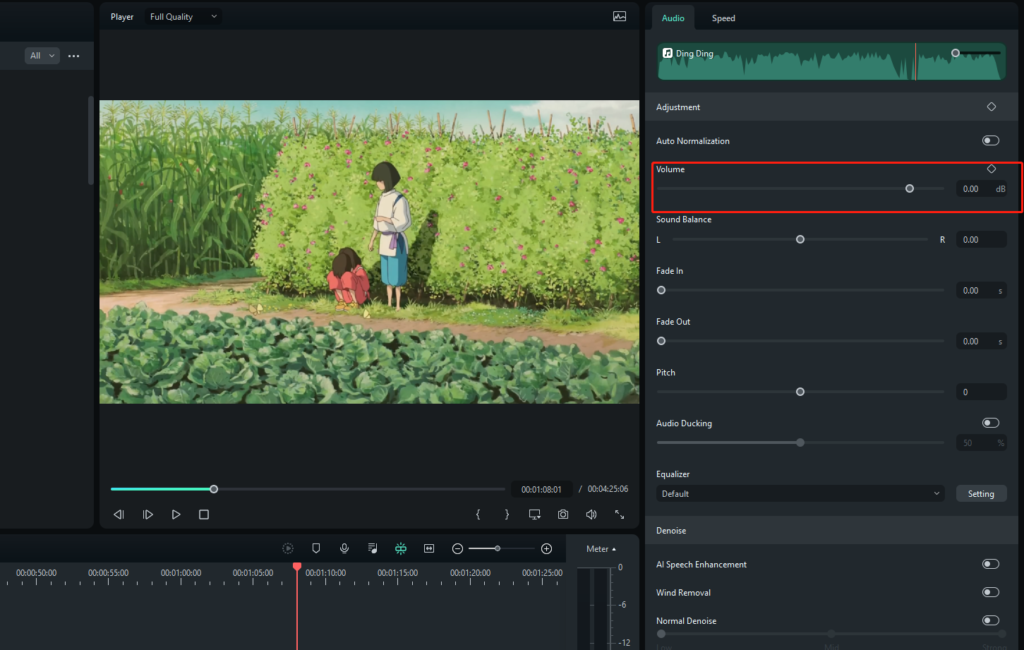Toggle Auto Normalization off
Viewport: 1024px width, 650px height.
tap(990, 140)
